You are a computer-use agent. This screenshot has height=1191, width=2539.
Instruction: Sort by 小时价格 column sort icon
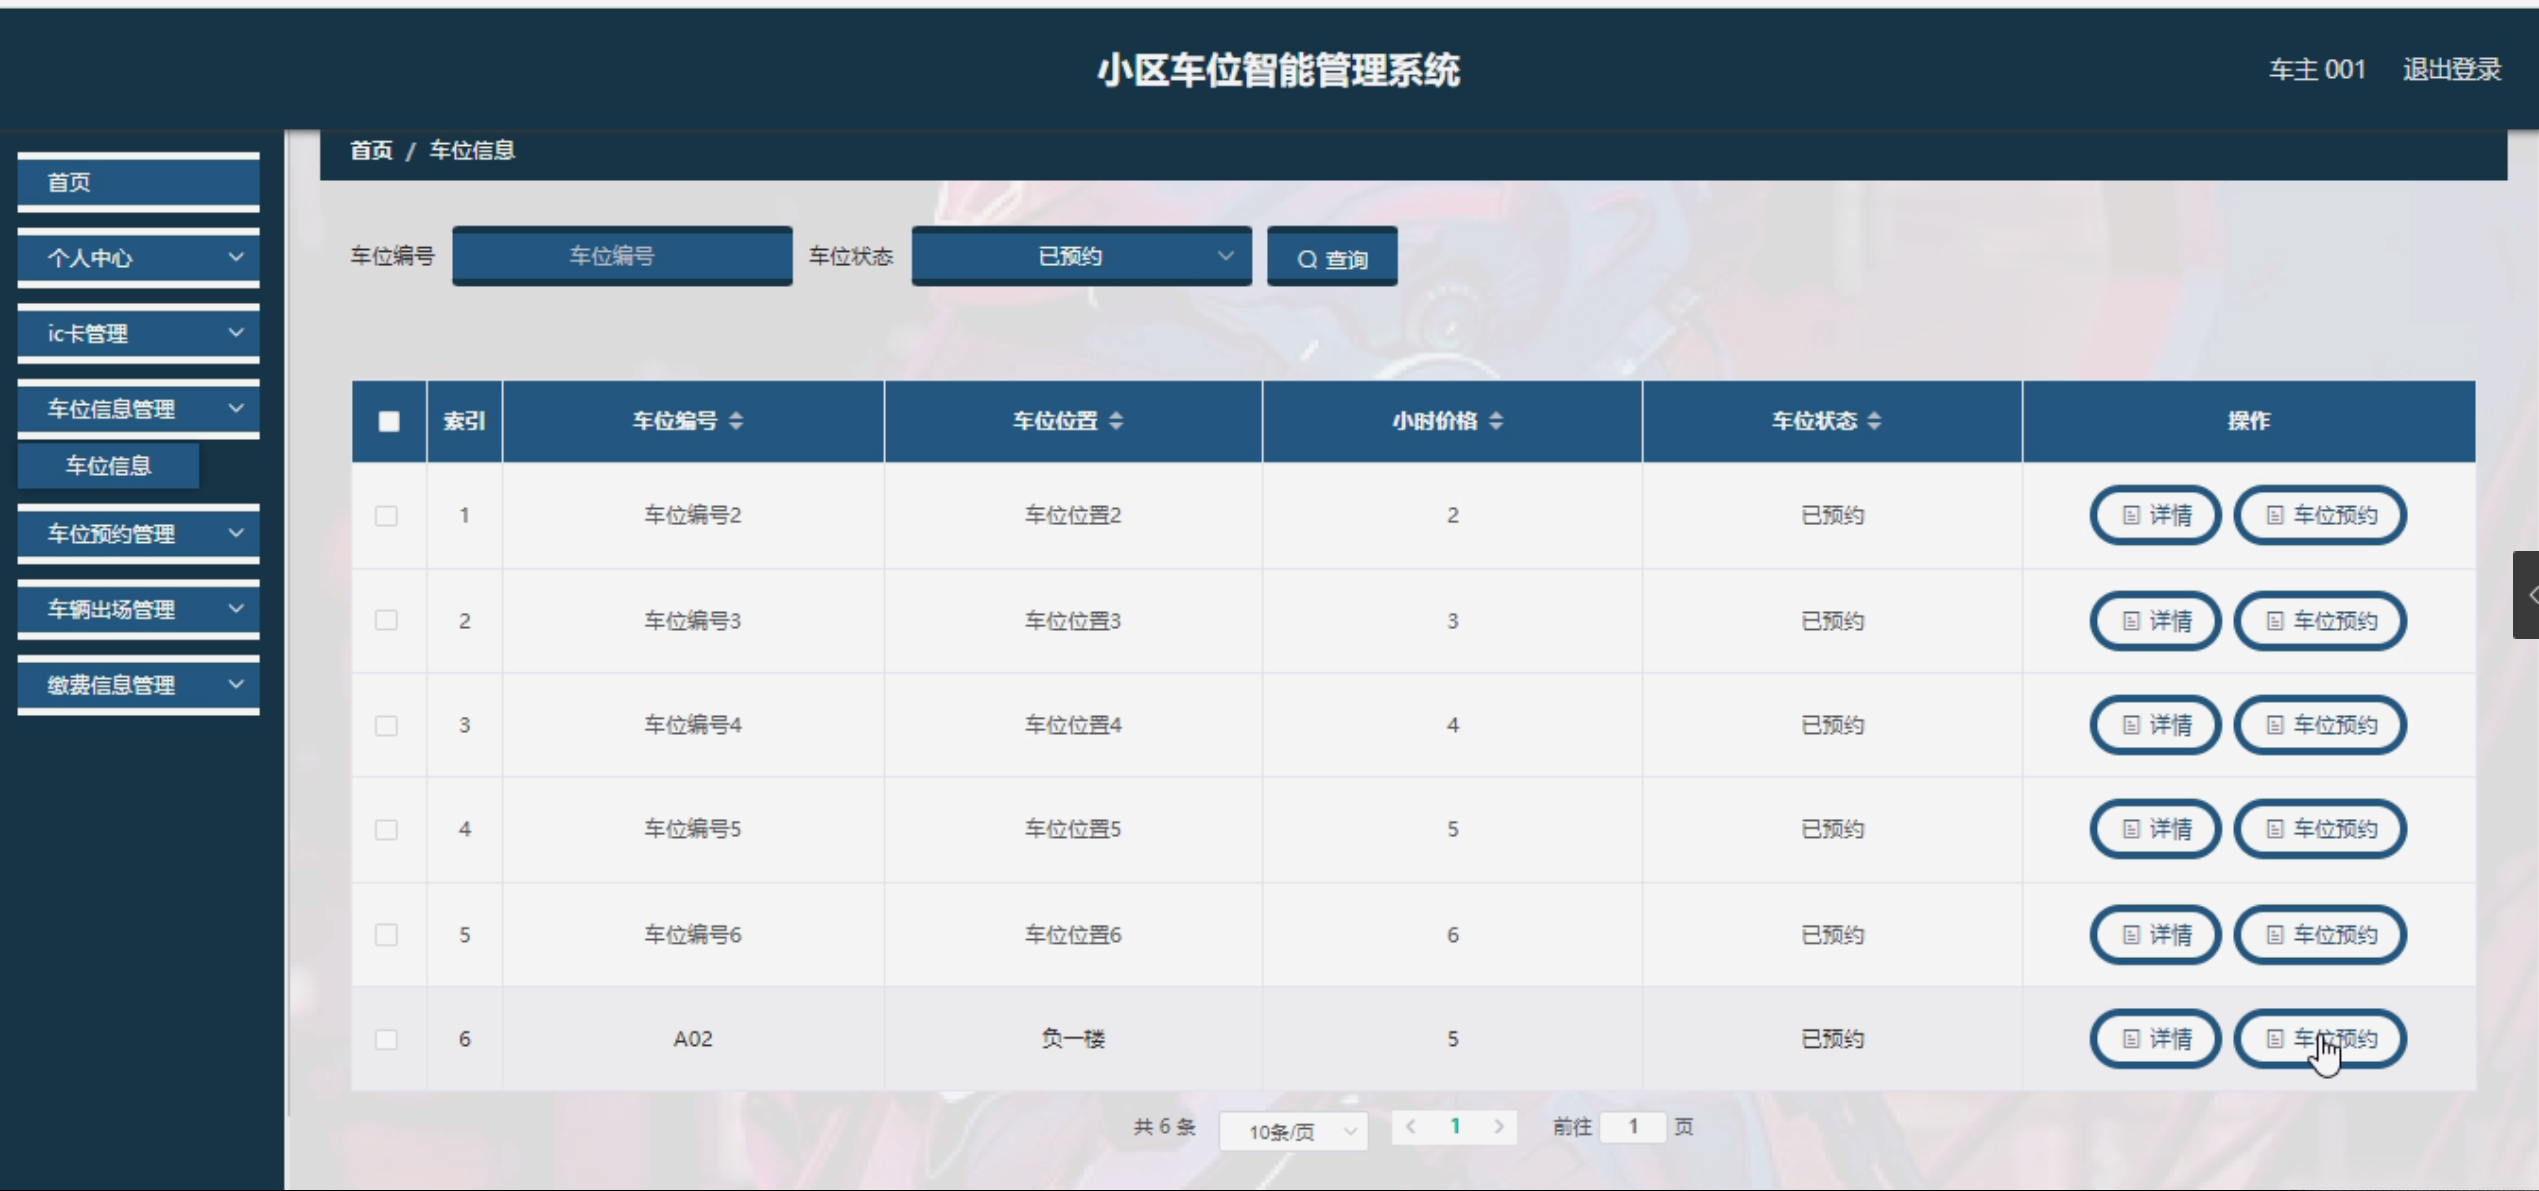[1496, 421]
